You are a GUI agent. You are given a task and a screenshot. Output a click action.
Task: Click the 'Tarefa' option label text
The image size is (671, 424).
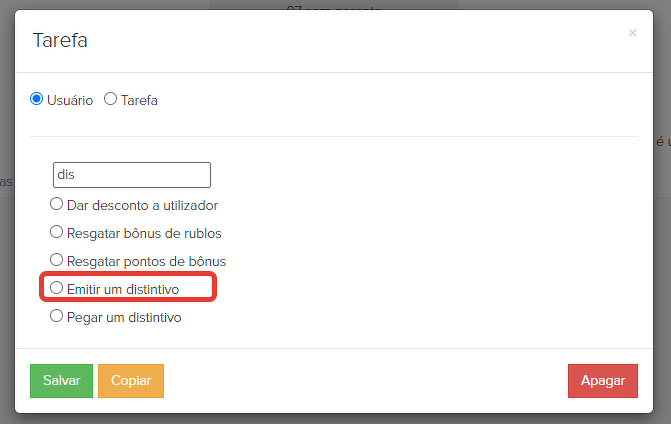140,100
